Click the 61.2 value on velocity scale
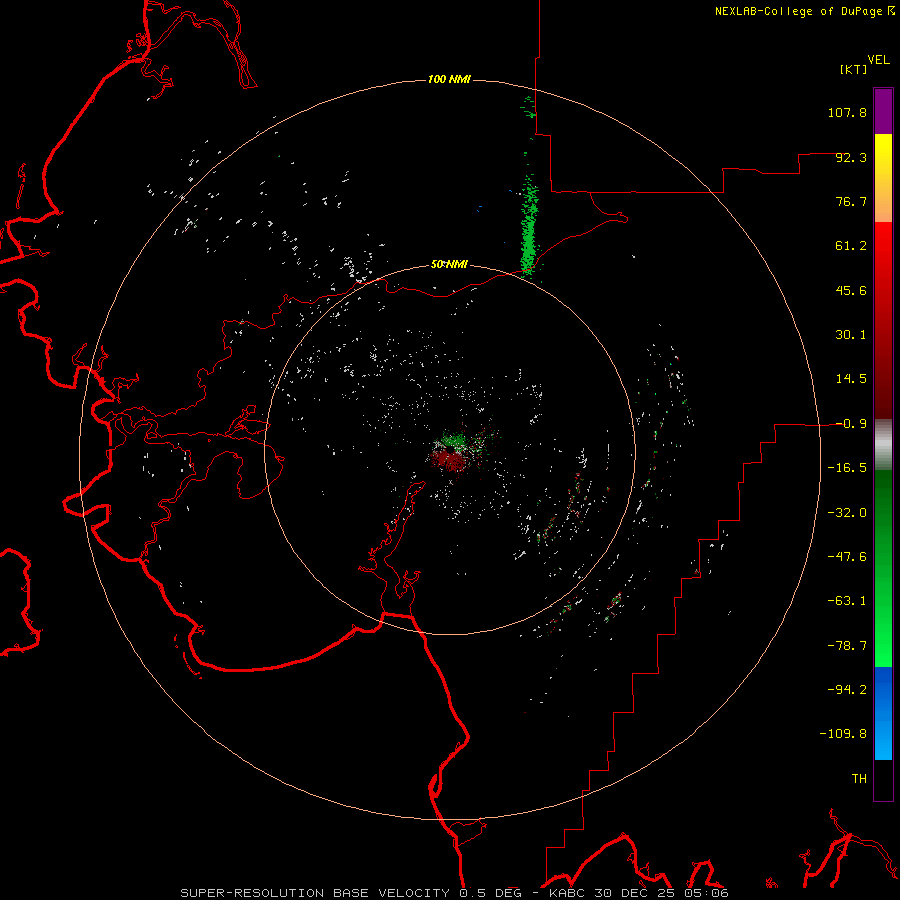The image size is (900, 900). coord(851,246)
